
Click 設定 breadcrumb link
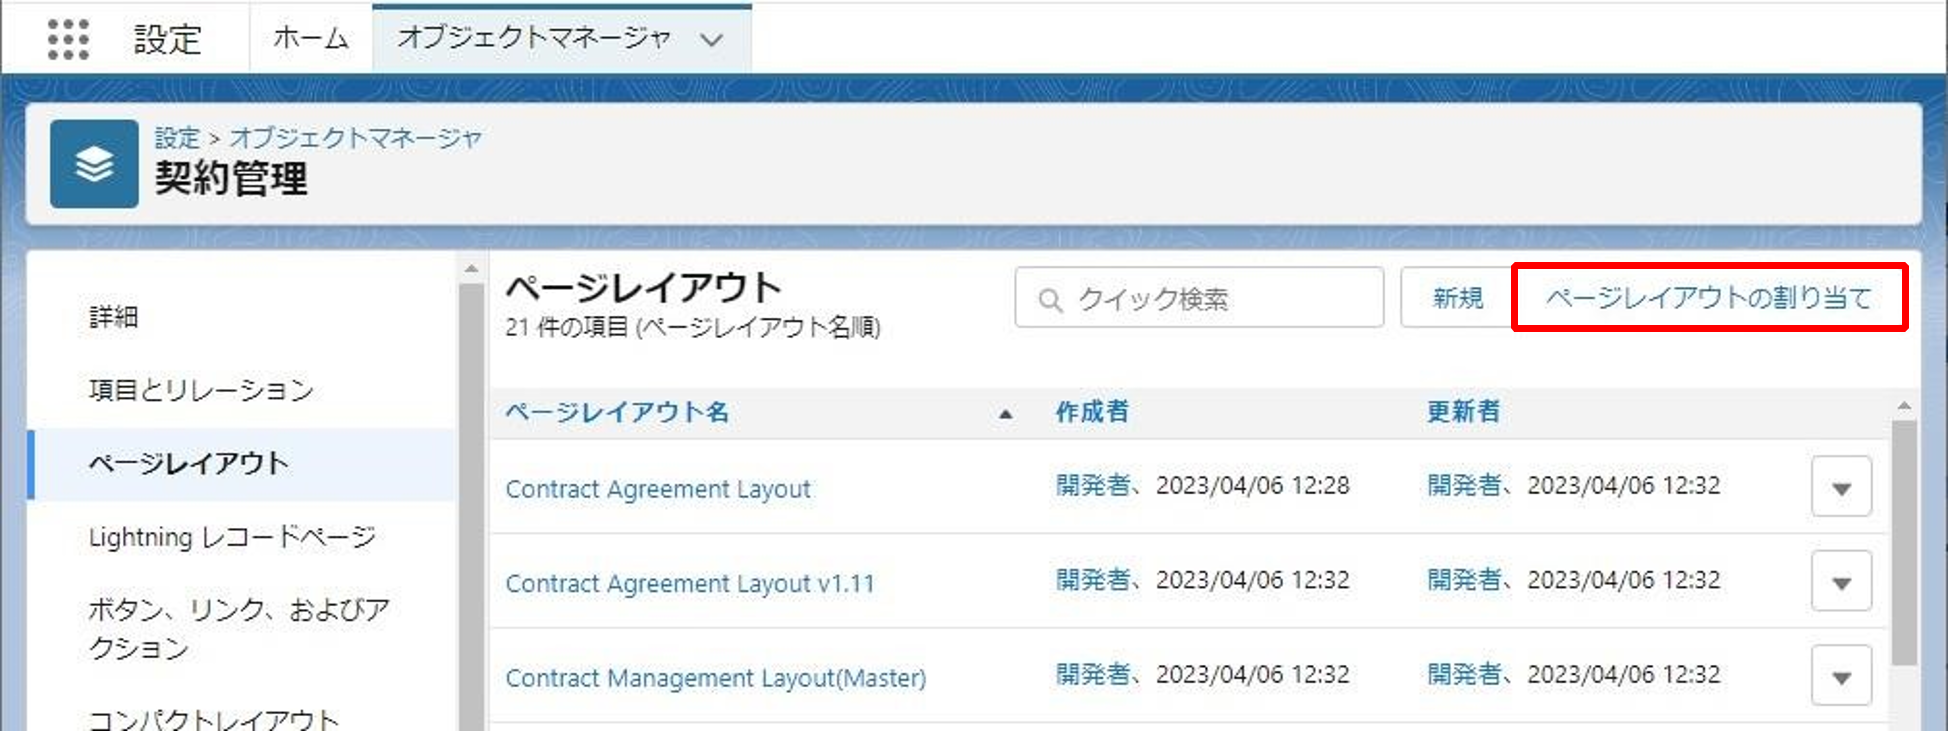(x=177, y=137)
